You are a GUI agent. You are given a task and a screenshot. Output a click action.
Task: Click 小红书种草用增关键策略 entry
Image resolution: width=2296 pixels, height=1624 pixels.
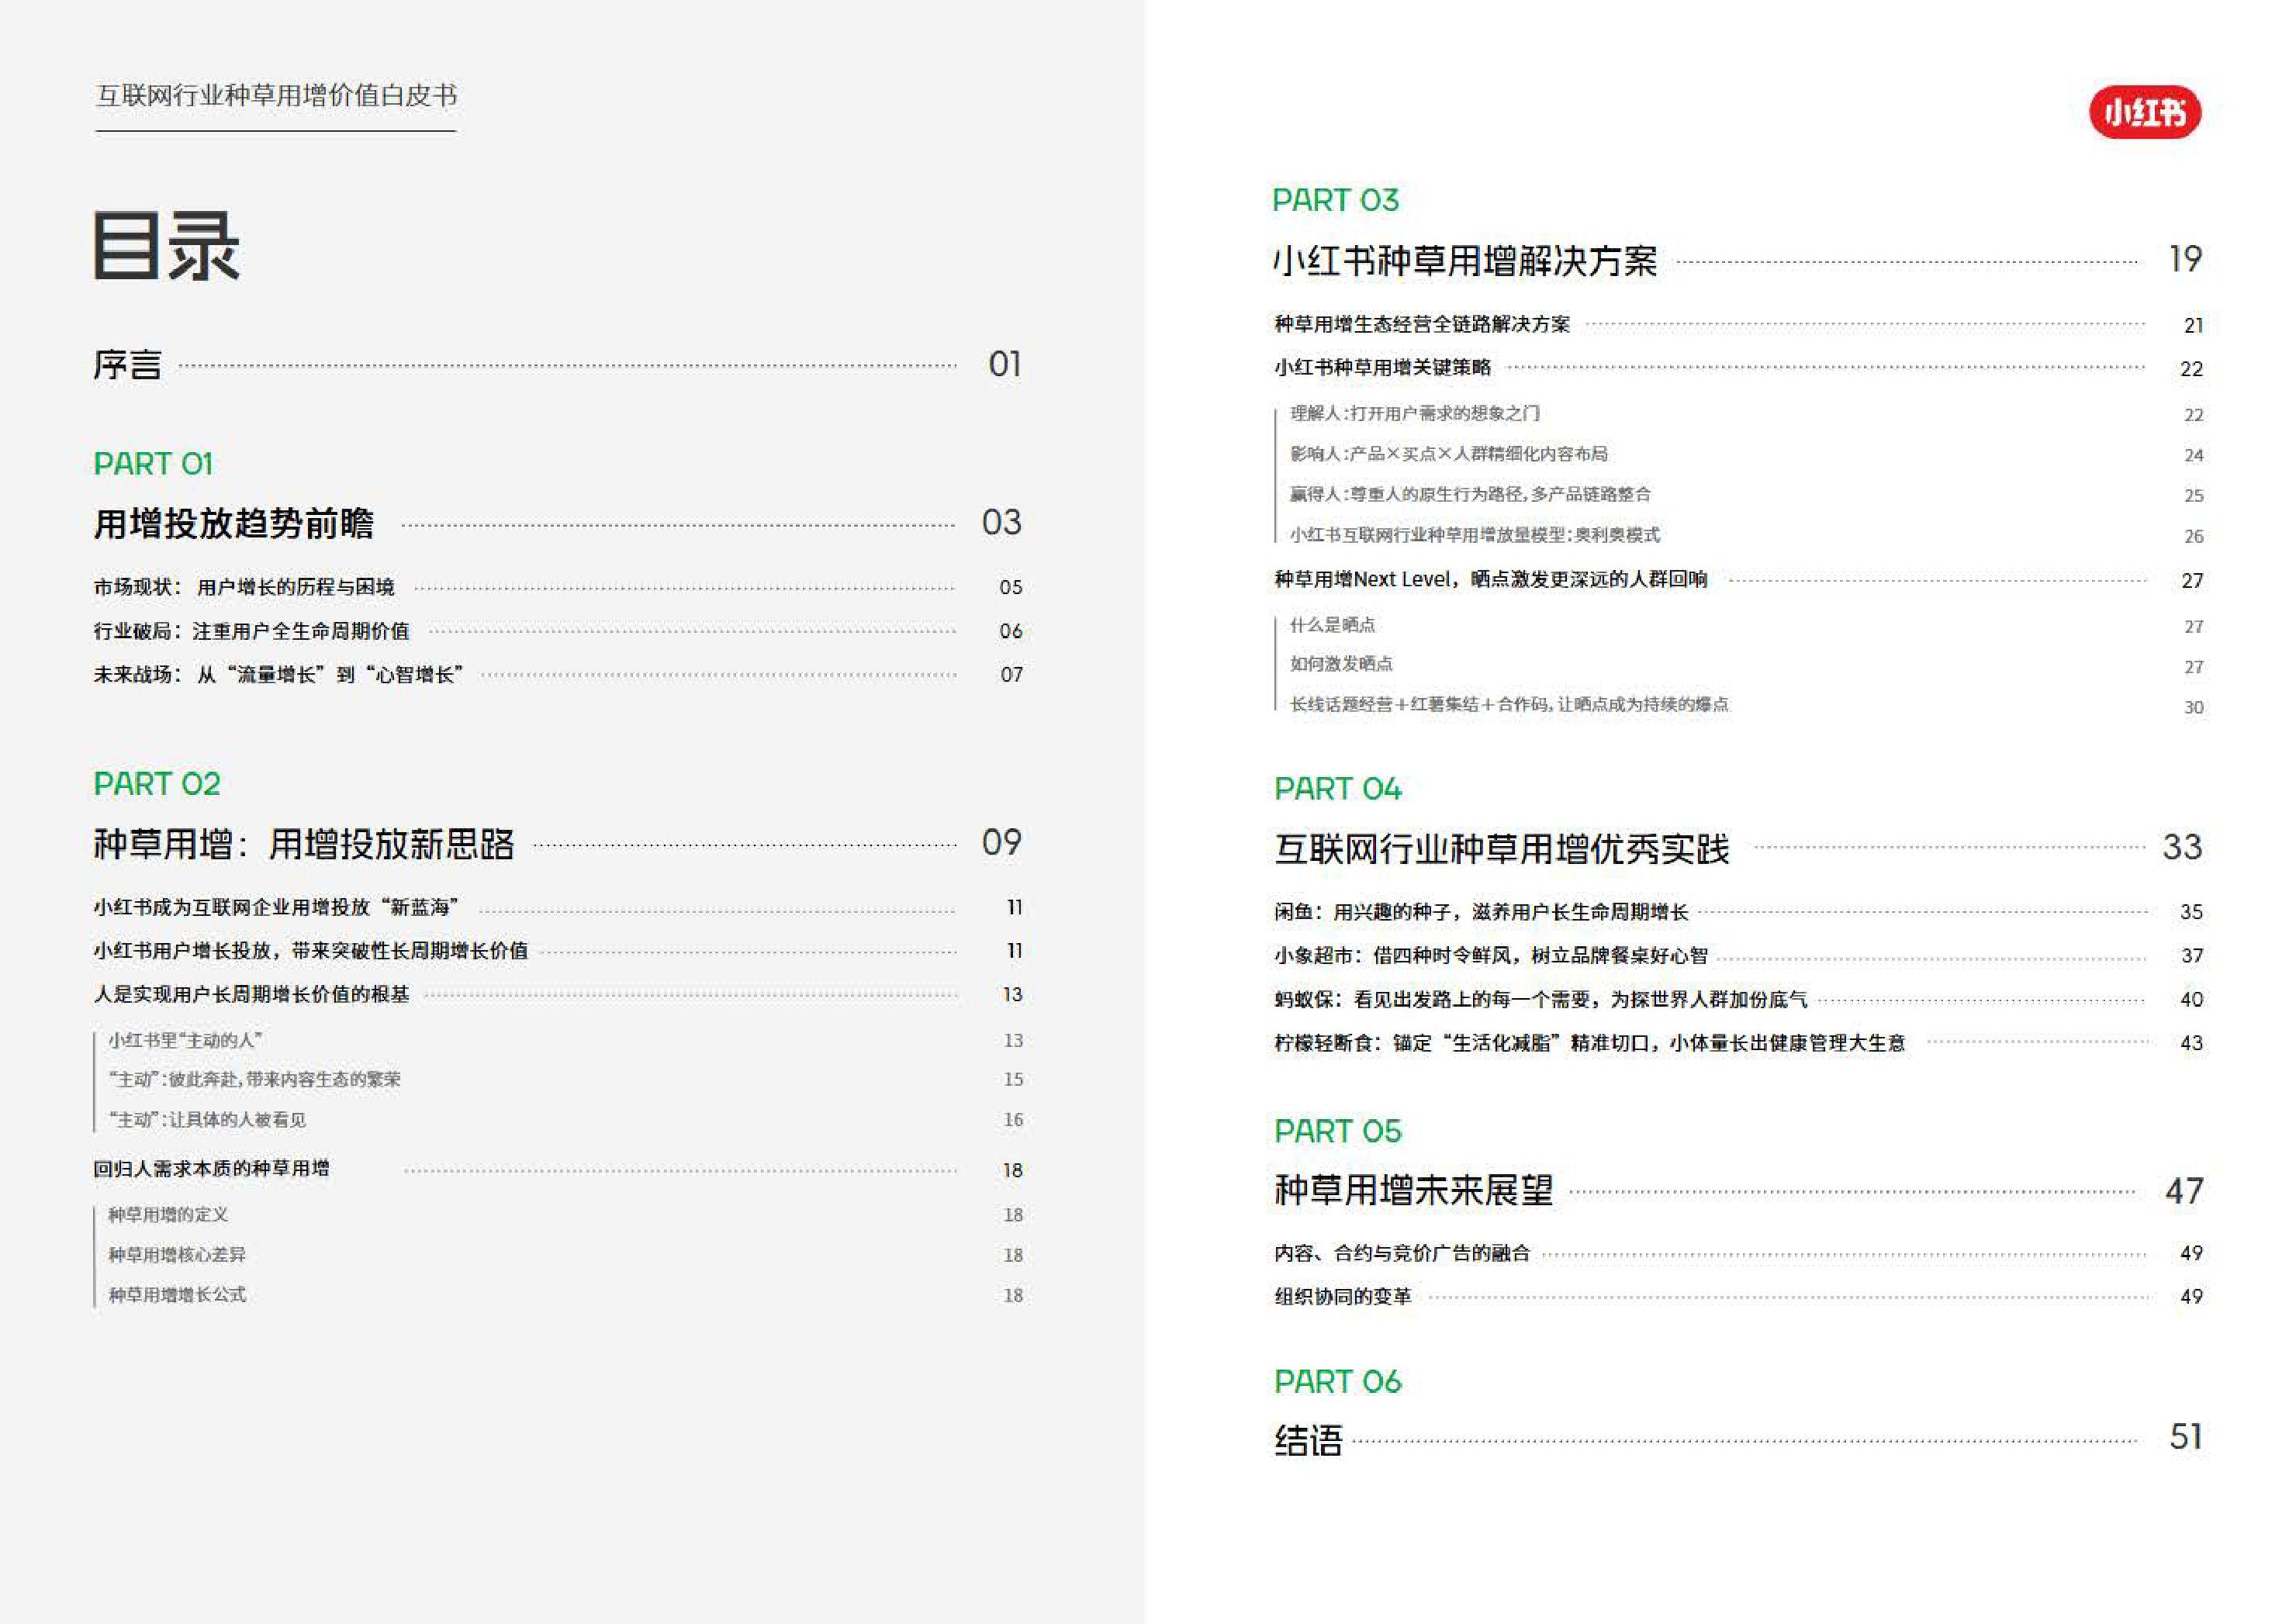[1382, 368]
